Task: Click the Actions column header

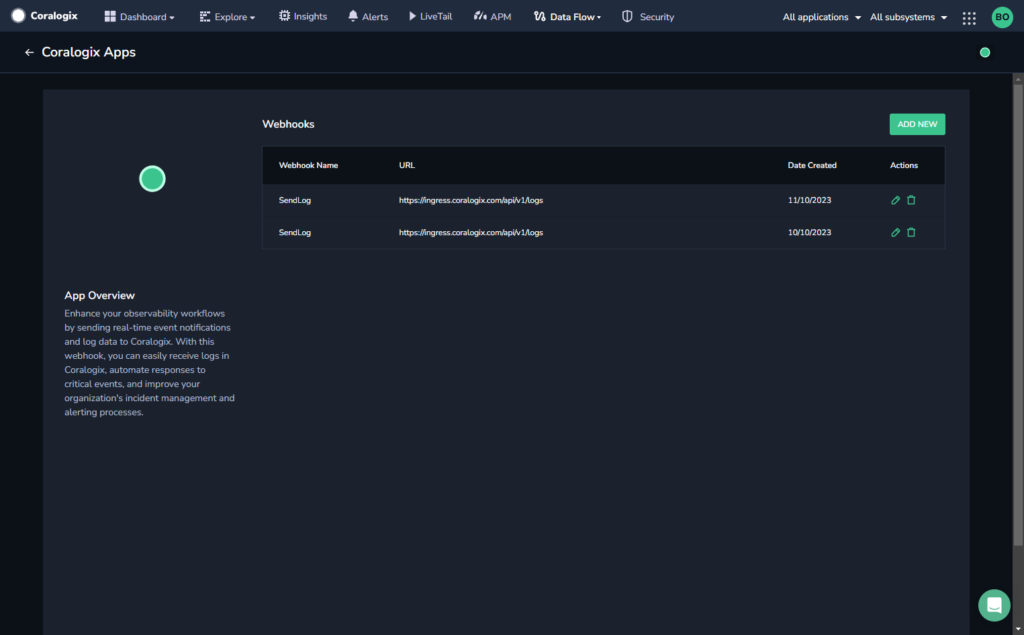Action: (x=904, y=165)
